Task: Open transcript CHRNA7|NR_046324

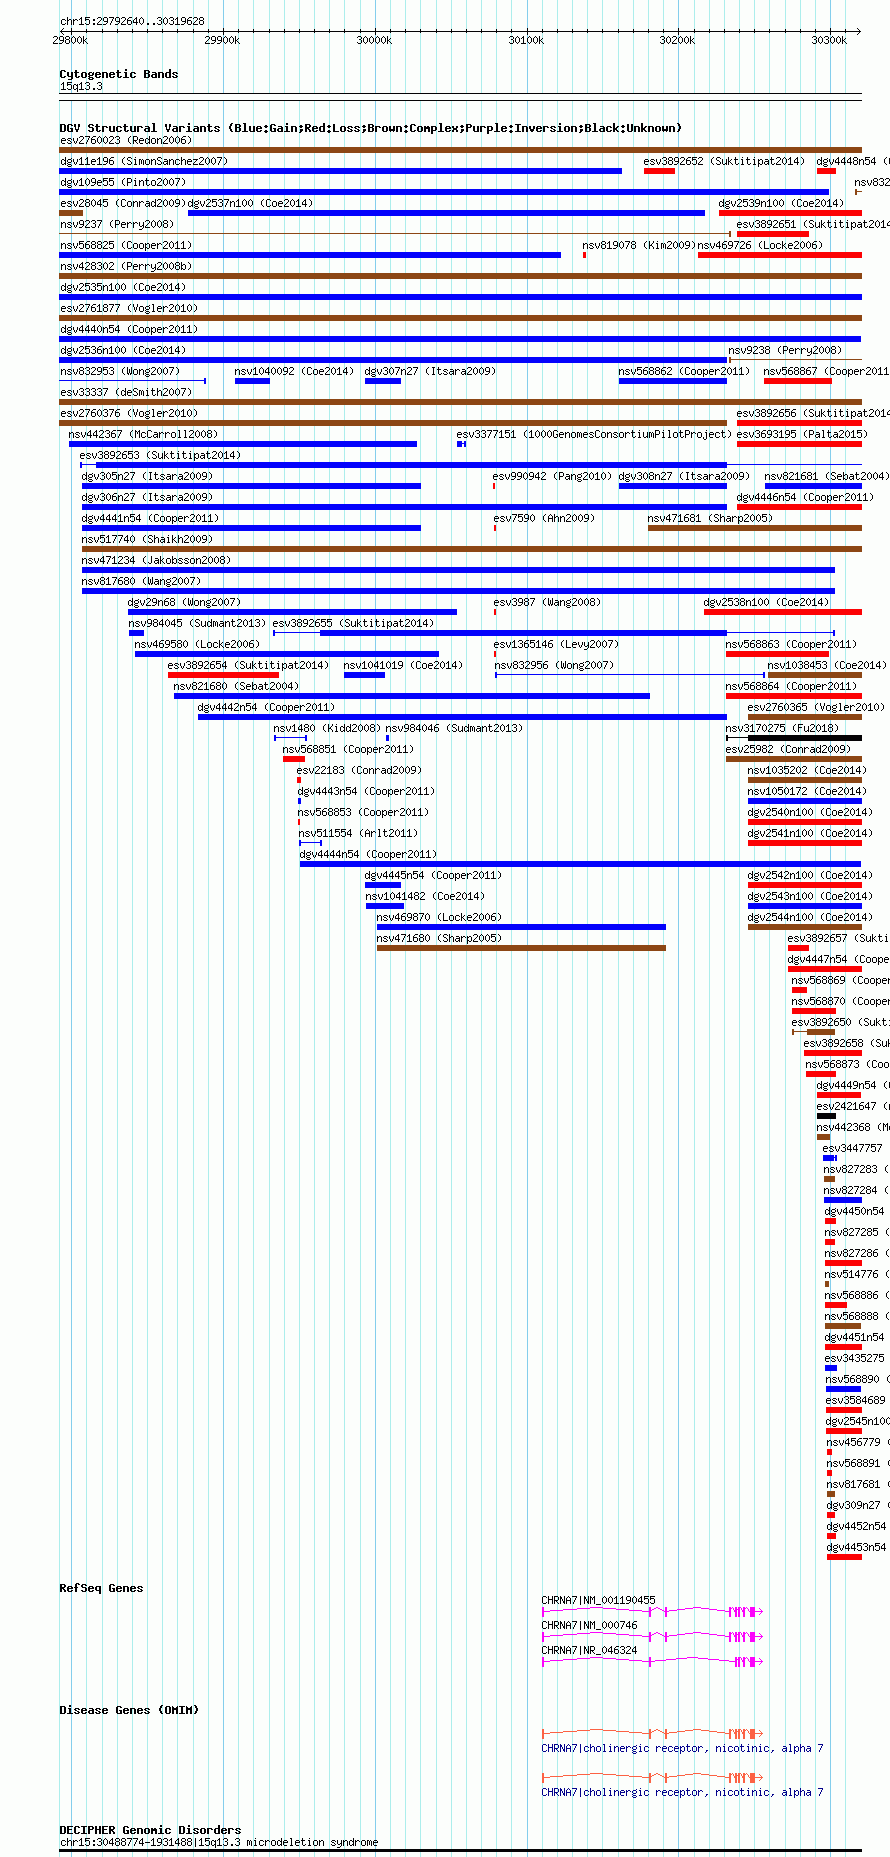Action: (590, 1650)
